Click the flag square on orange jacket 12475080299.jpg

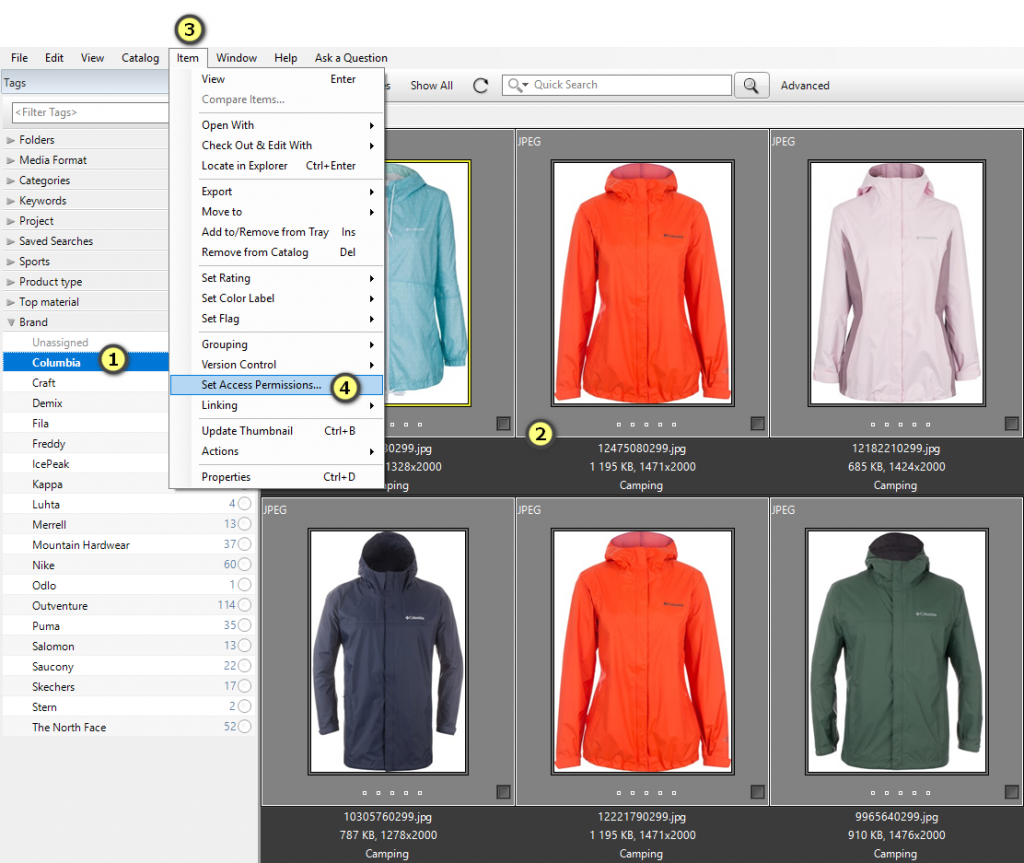click(758, 424)
